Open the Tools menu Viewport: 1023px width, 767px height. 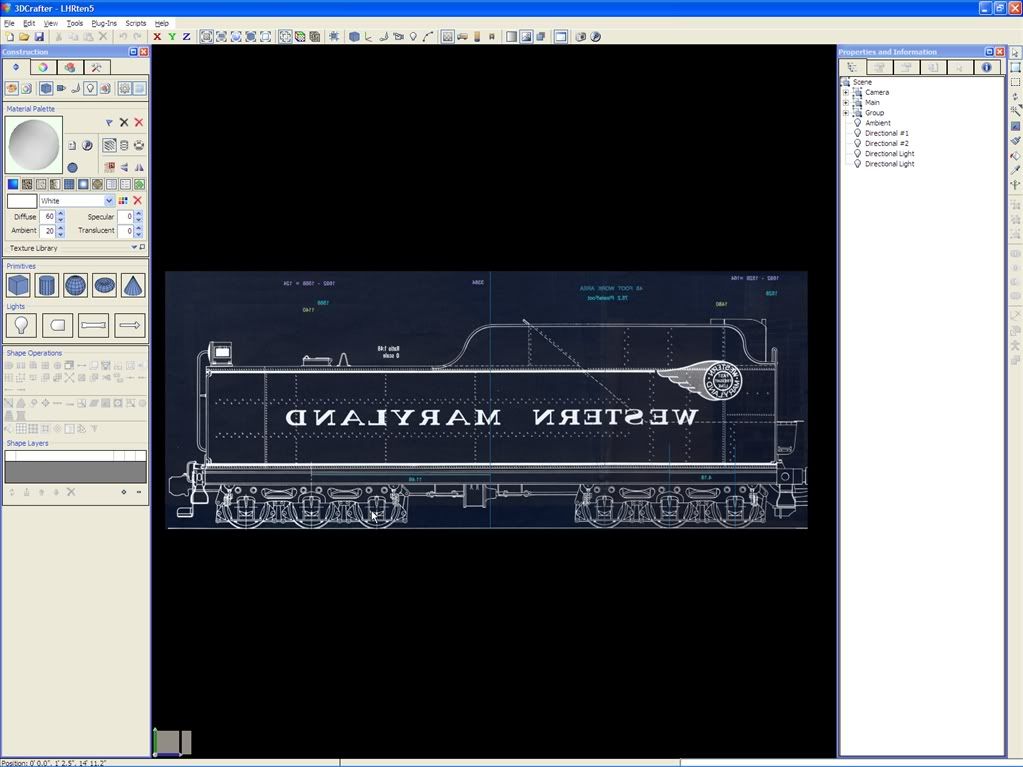pos(75,23)
